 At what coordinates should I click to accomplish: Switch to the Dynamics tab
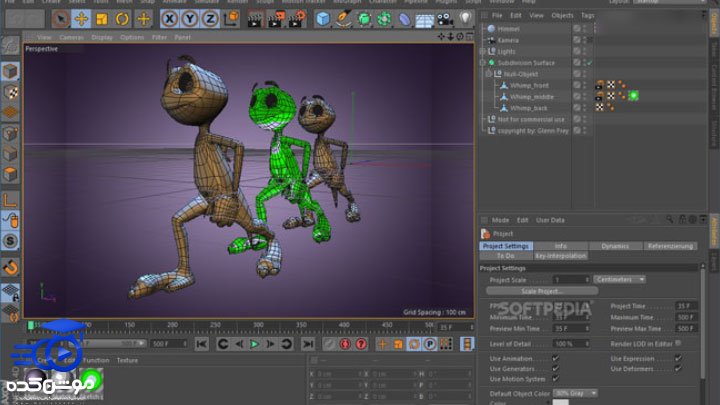(x=615, y=245)
